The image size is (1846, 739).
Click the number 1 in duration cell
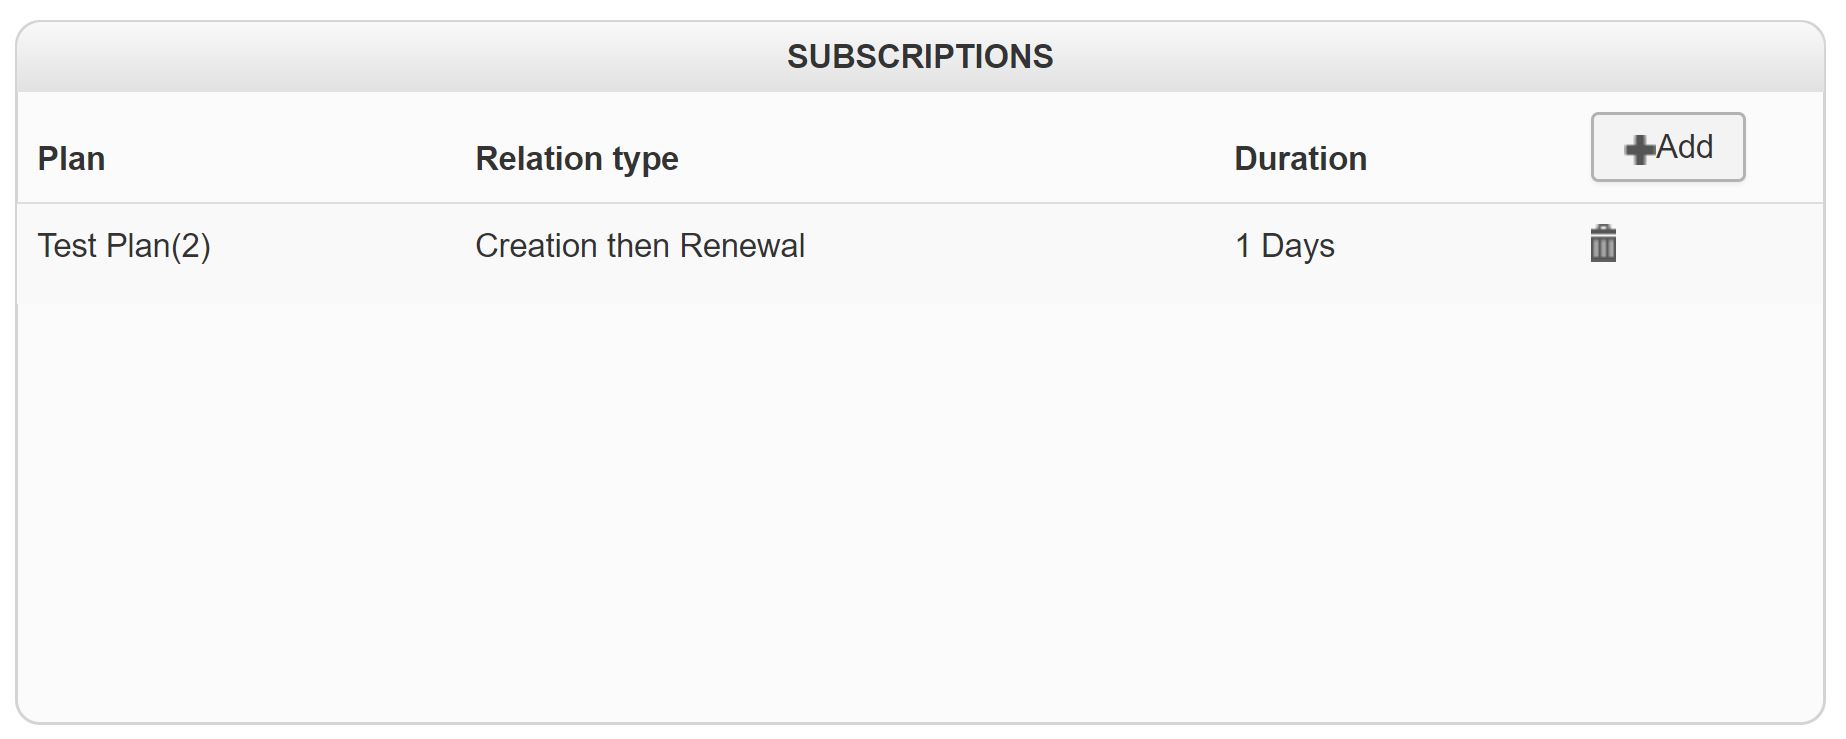(1243, 245)
